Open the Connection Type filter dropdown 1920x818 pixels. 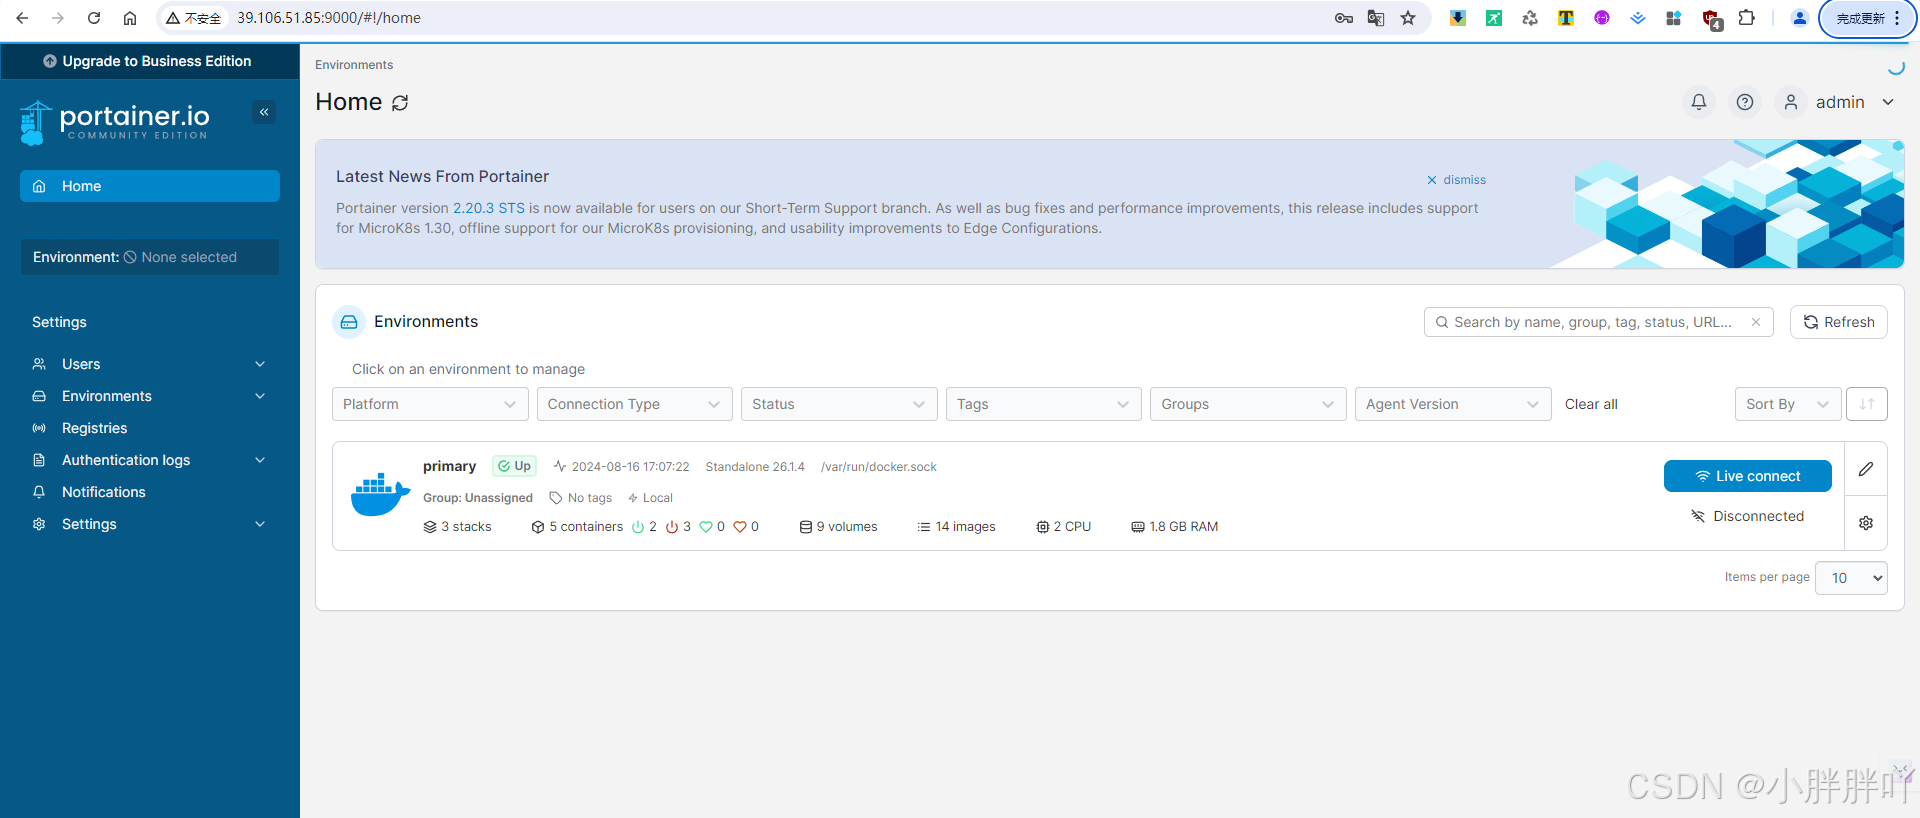[x=635, y=404]
